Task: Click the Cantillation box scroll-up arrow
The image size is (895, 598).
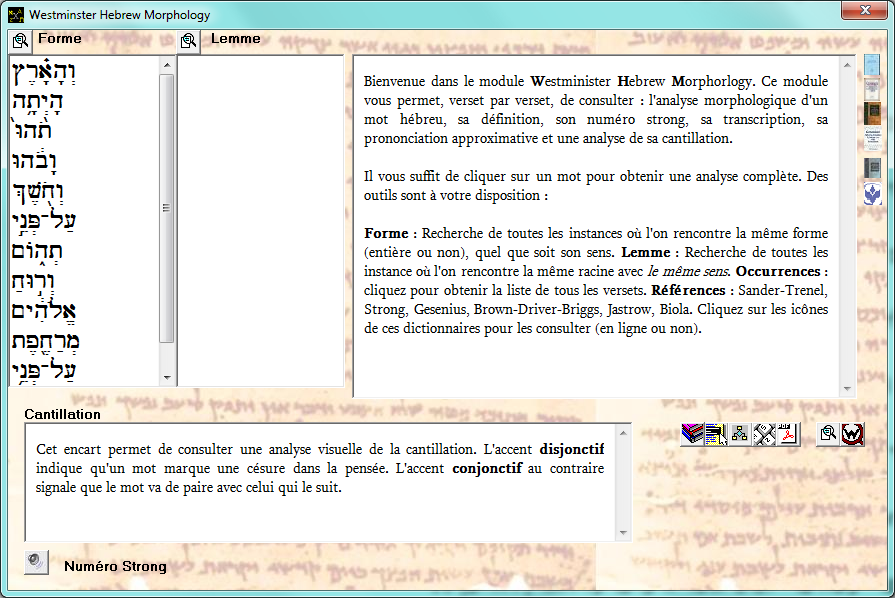Action: [623, 434]
